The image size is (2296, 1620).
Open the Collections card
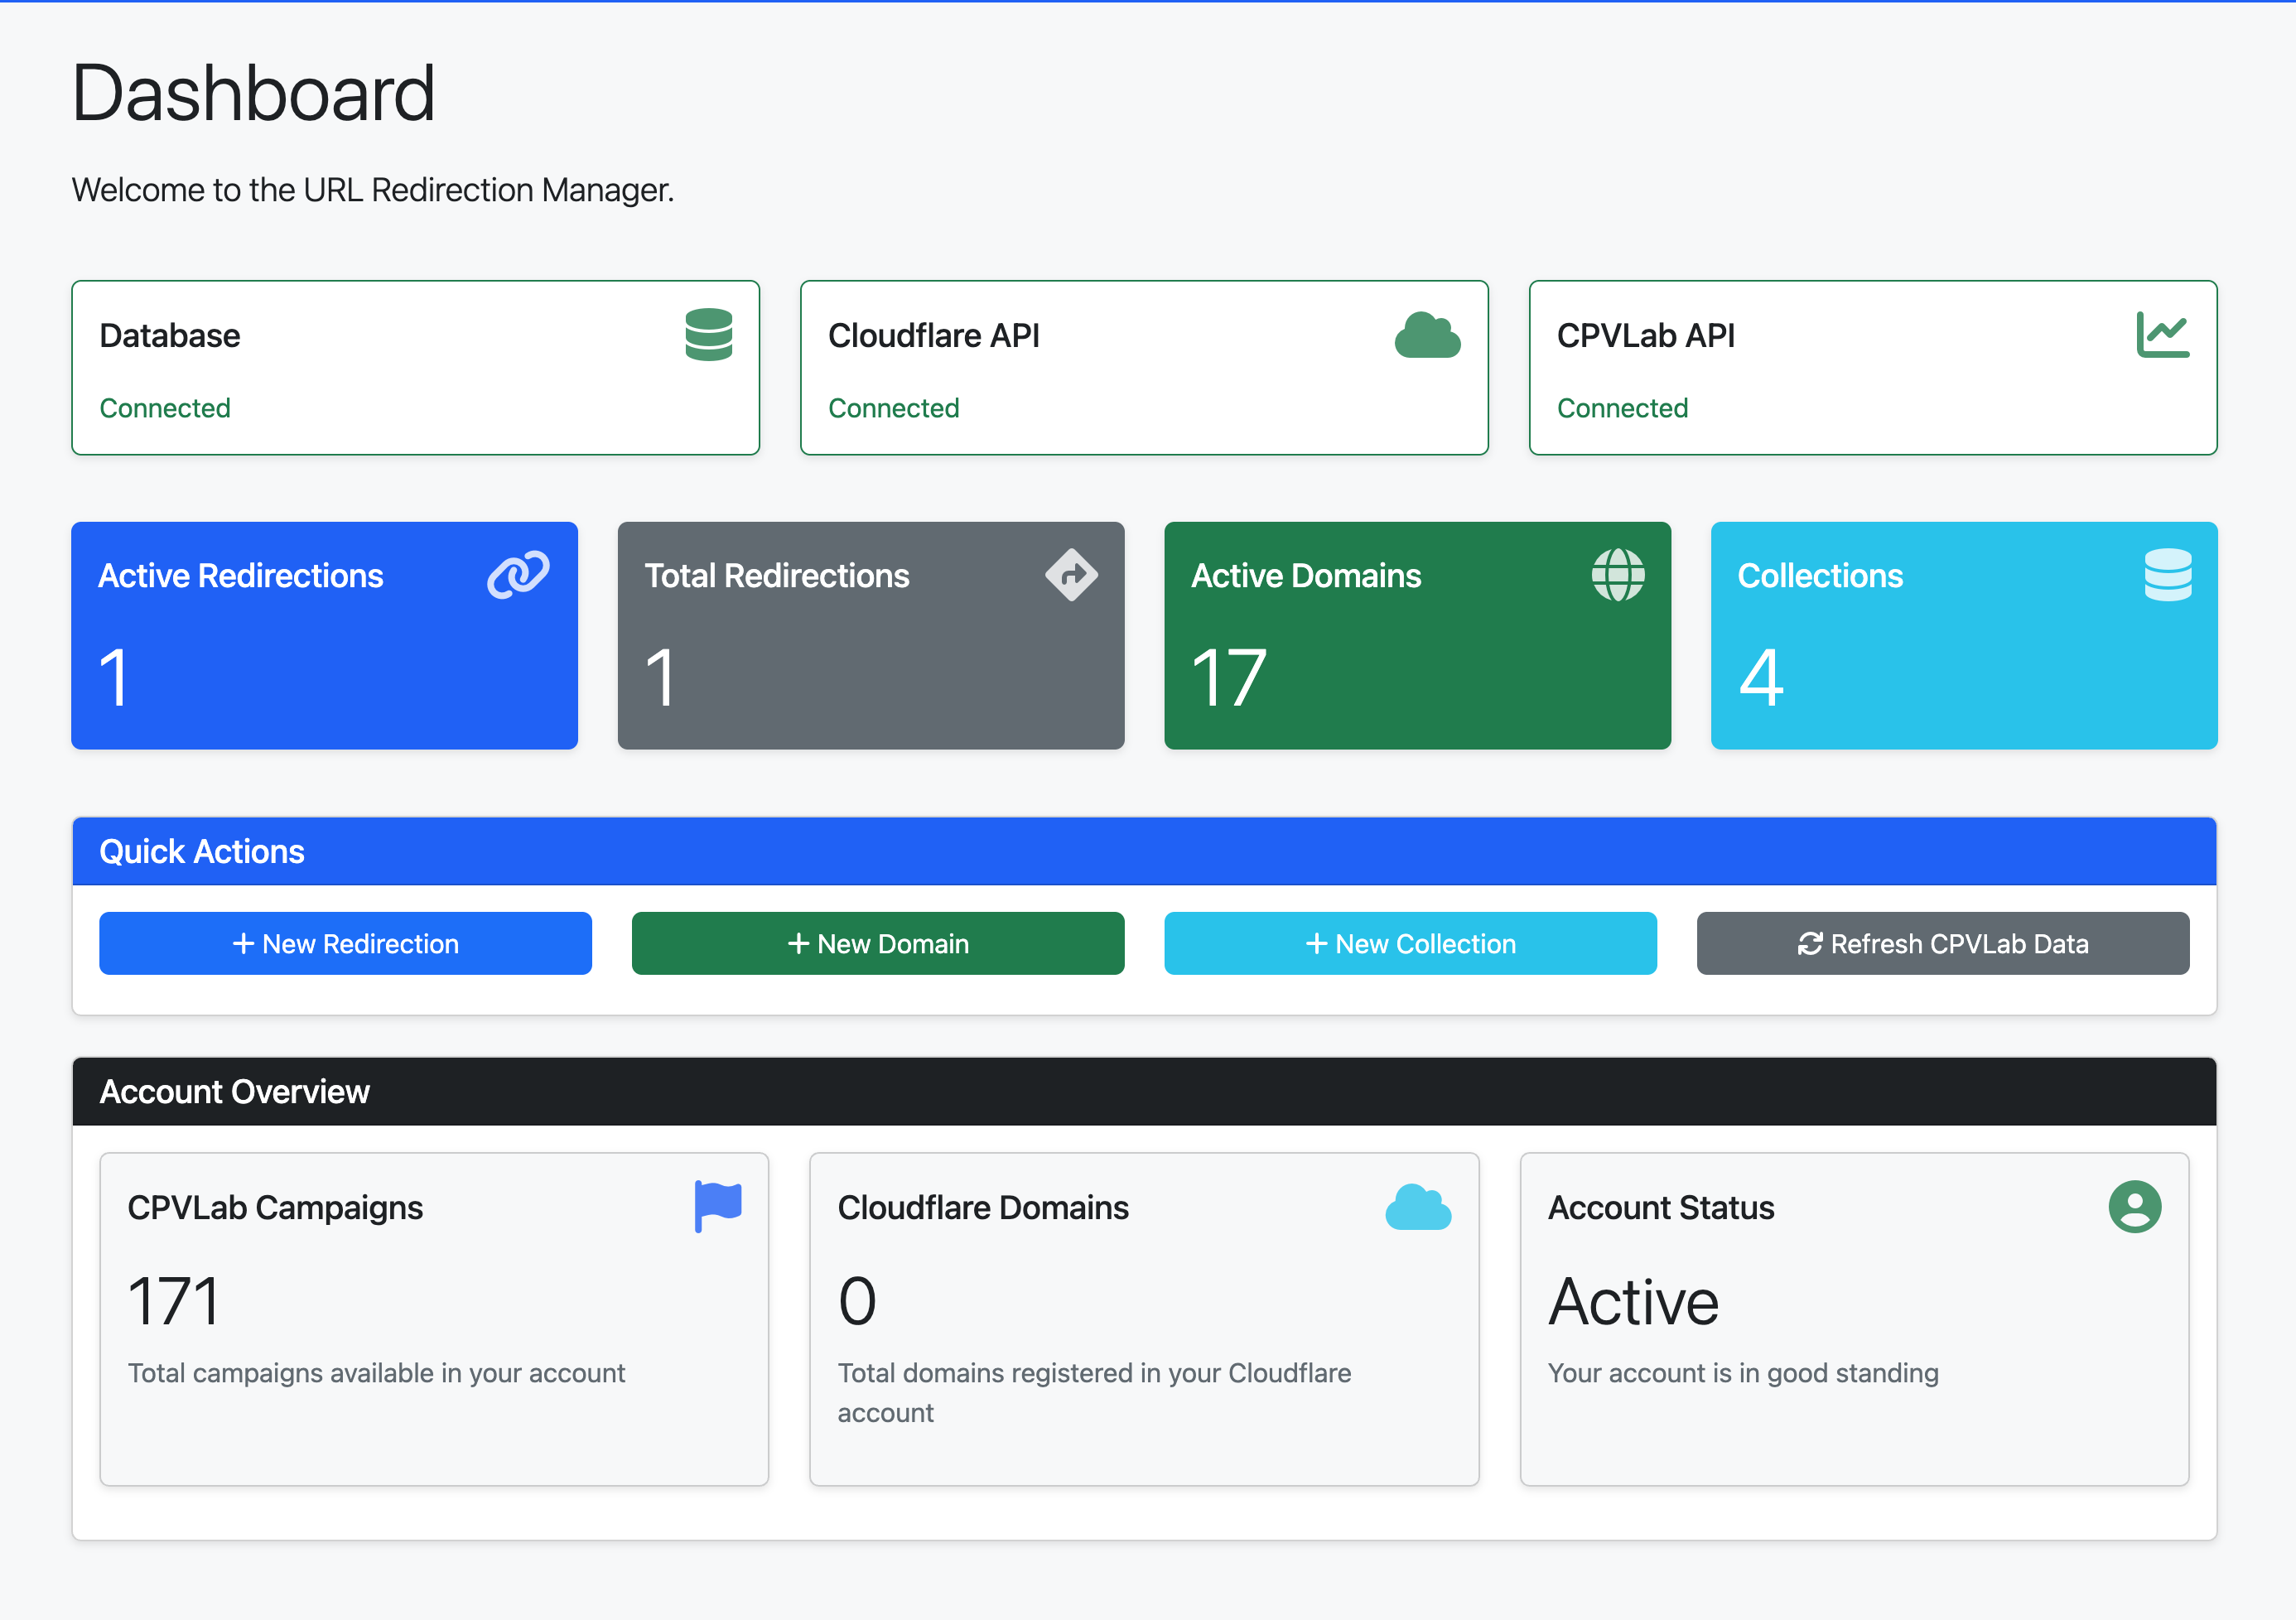pyautogui.click(x=1964, y=635)
